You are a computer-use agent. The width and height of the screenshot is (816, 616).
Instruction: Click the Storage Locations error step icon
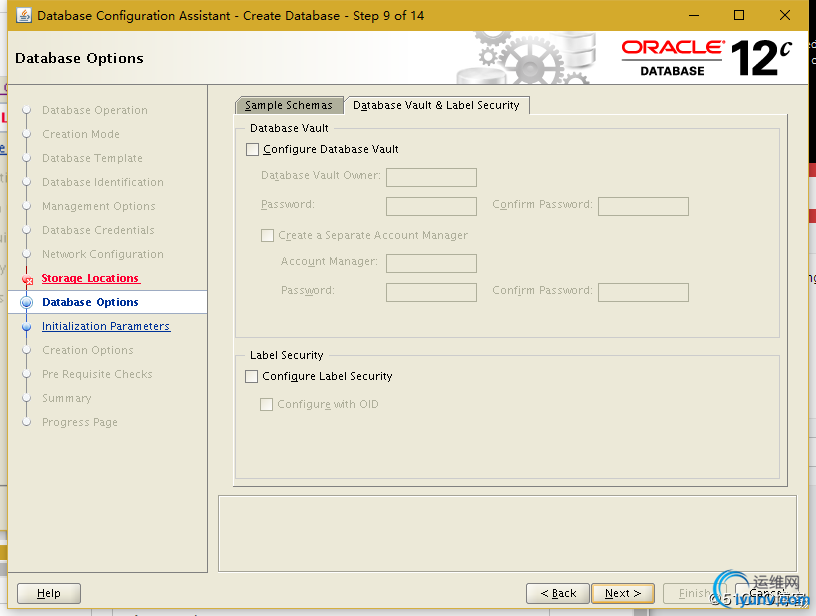pos(28,280)
